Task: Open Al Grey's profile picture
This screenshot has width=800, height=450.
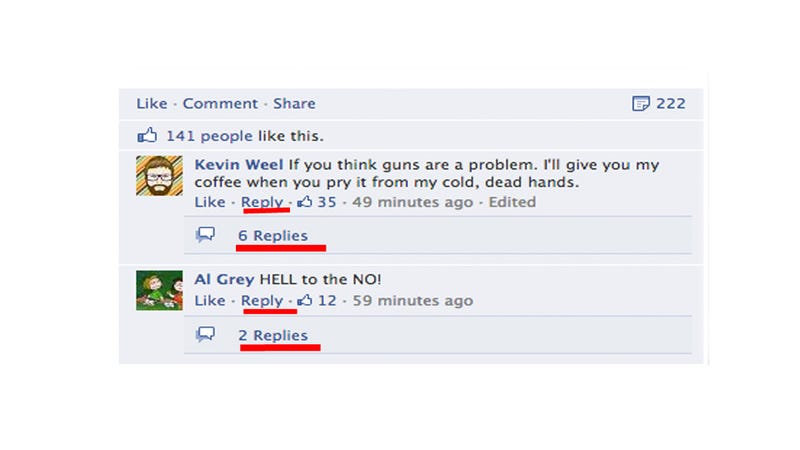Action: point(159,290)
